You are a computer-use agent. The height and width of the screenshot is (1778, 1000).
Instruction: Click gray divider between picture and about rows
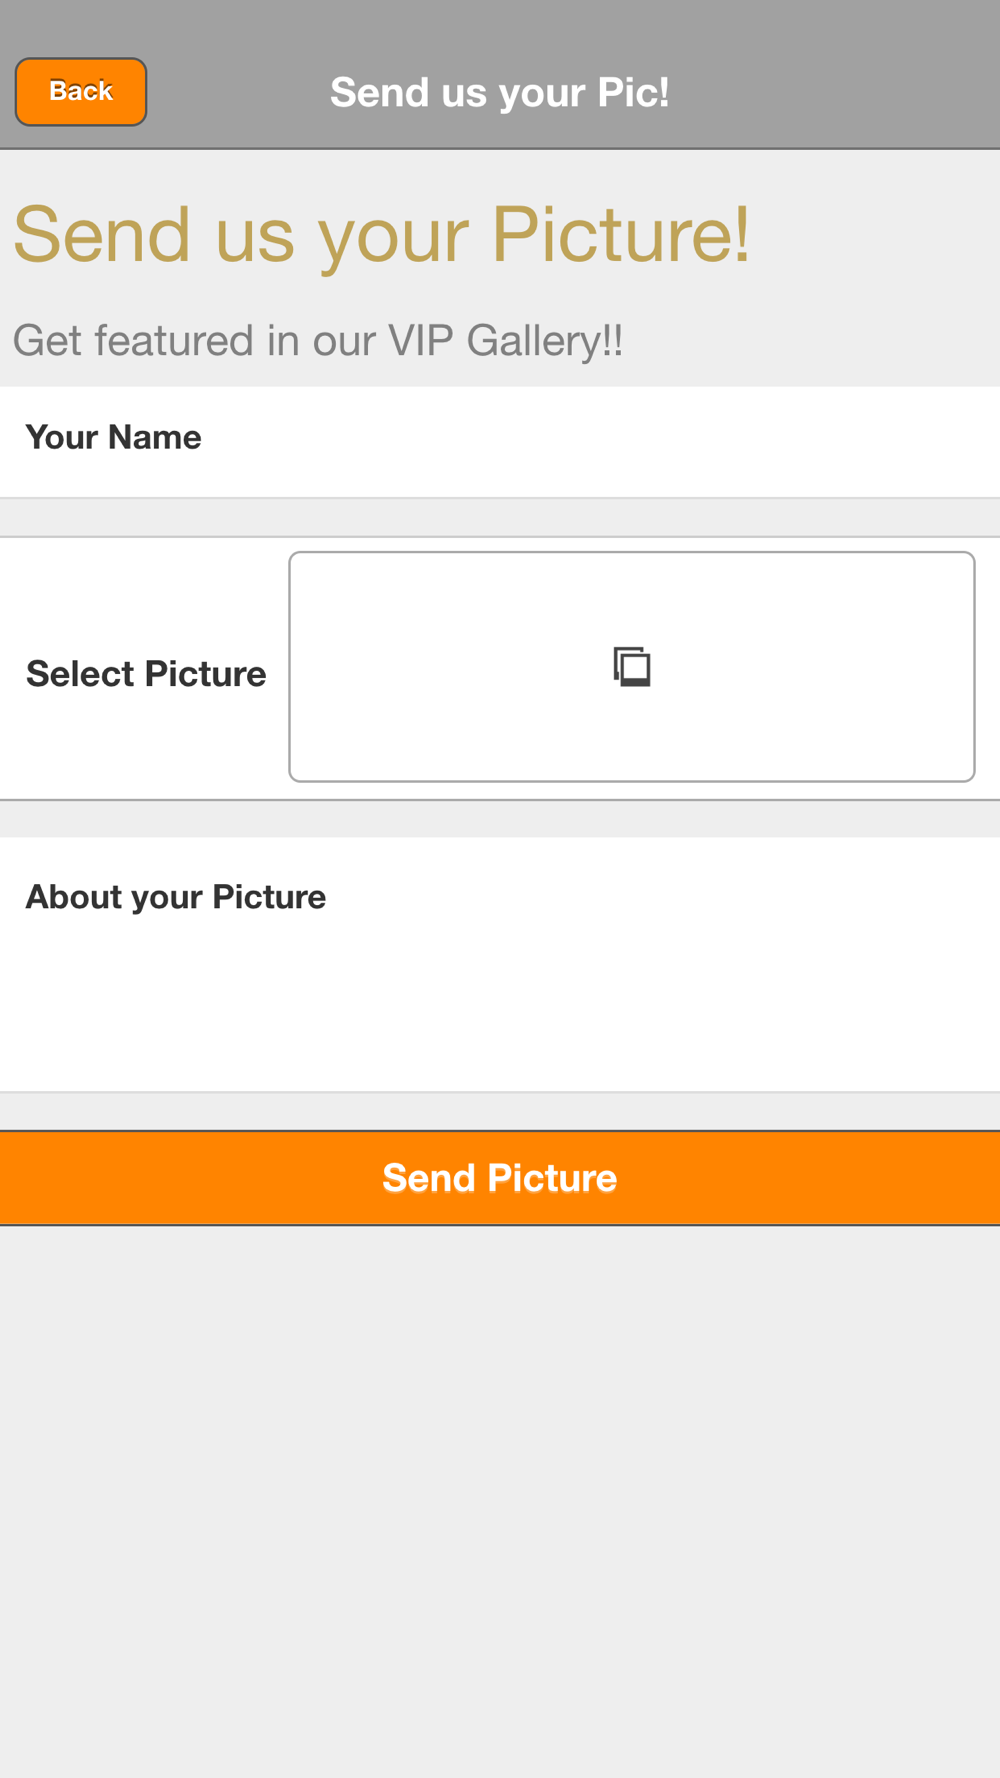click(x=500, y=819)
